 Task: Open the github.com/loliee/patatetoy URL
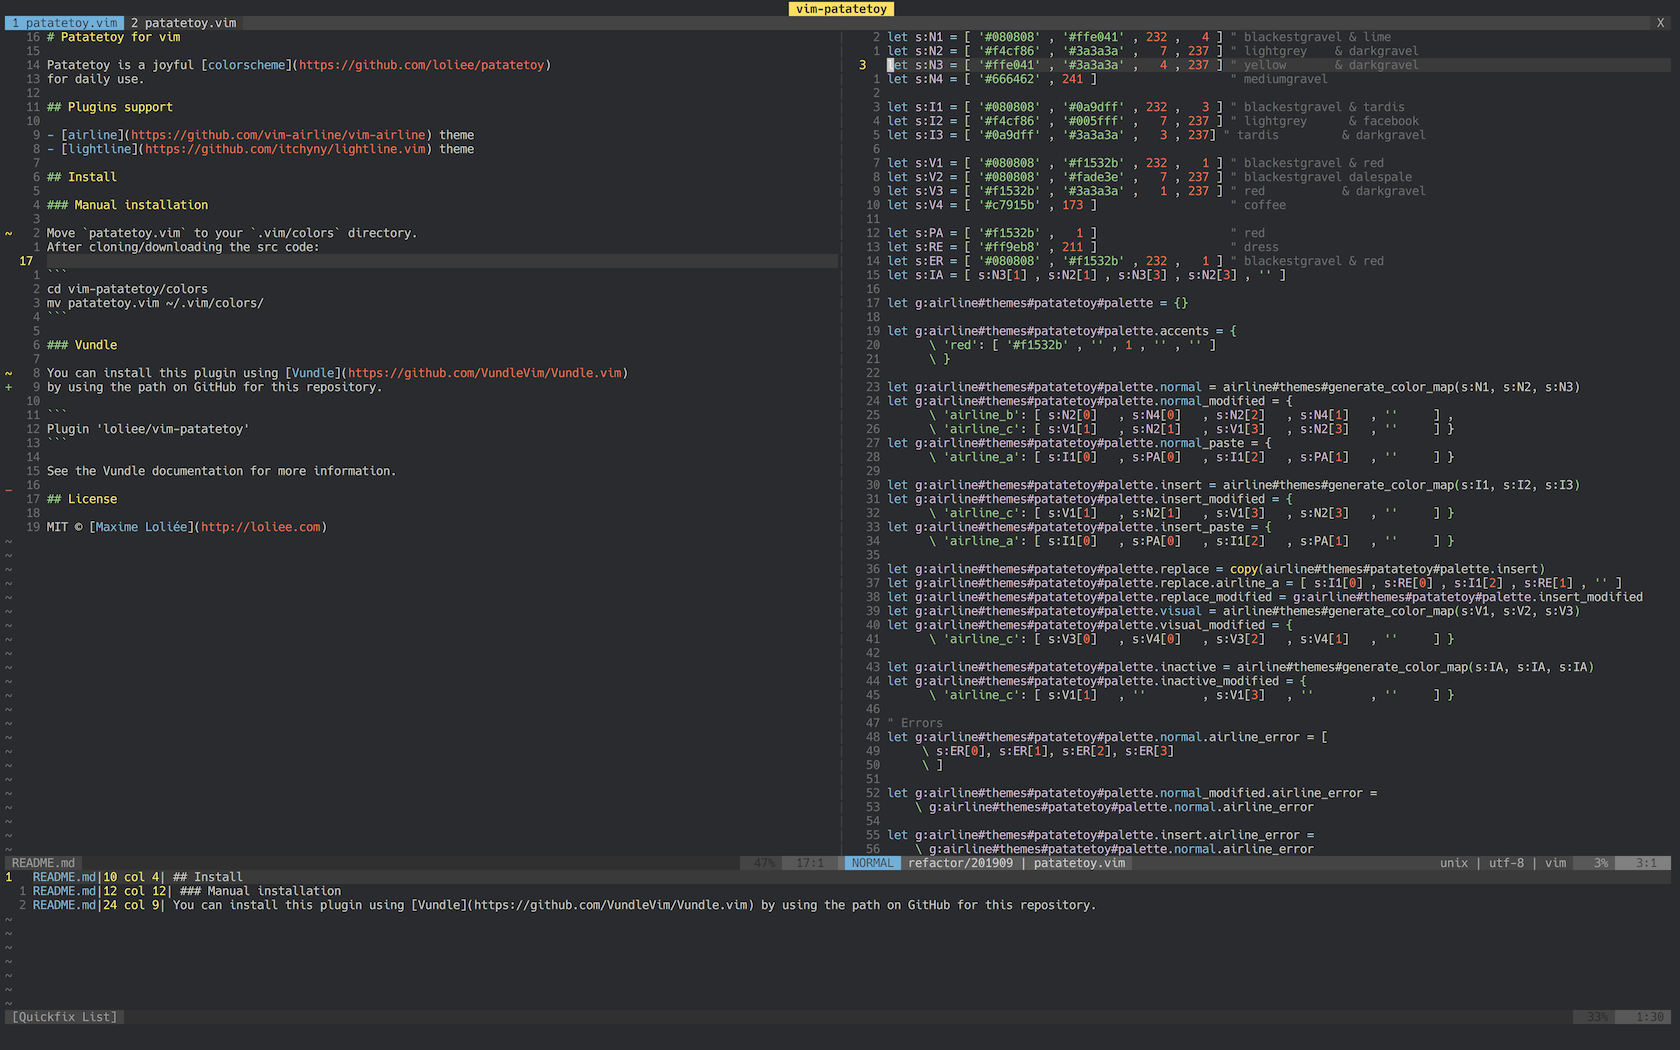click(x=421, y=65)
